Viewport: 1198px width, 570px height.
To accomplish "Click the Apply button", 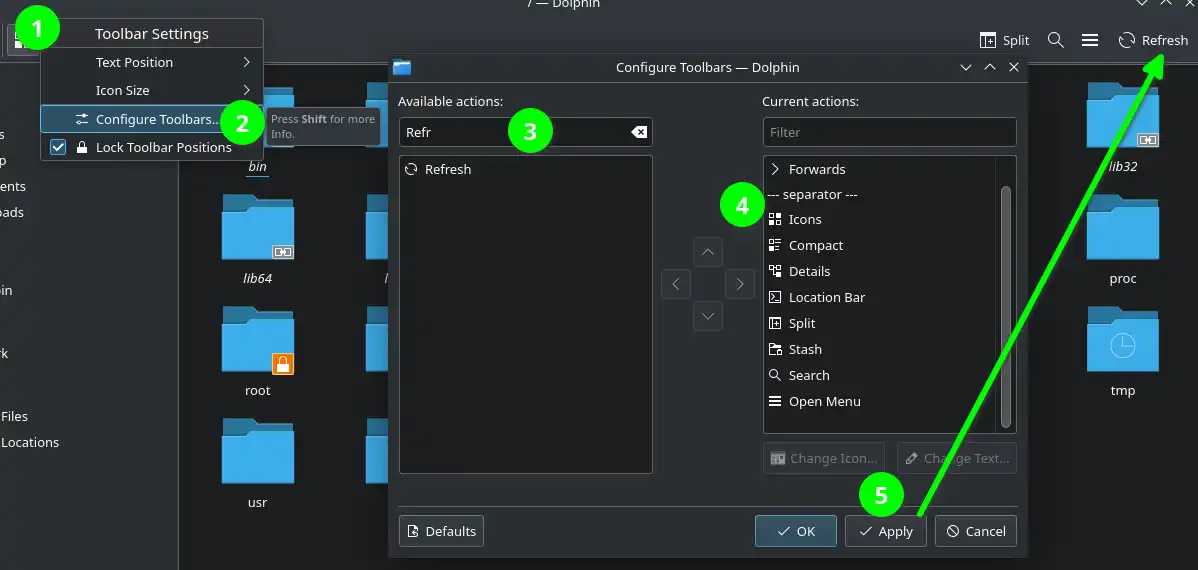I will [x=886, y=531].
